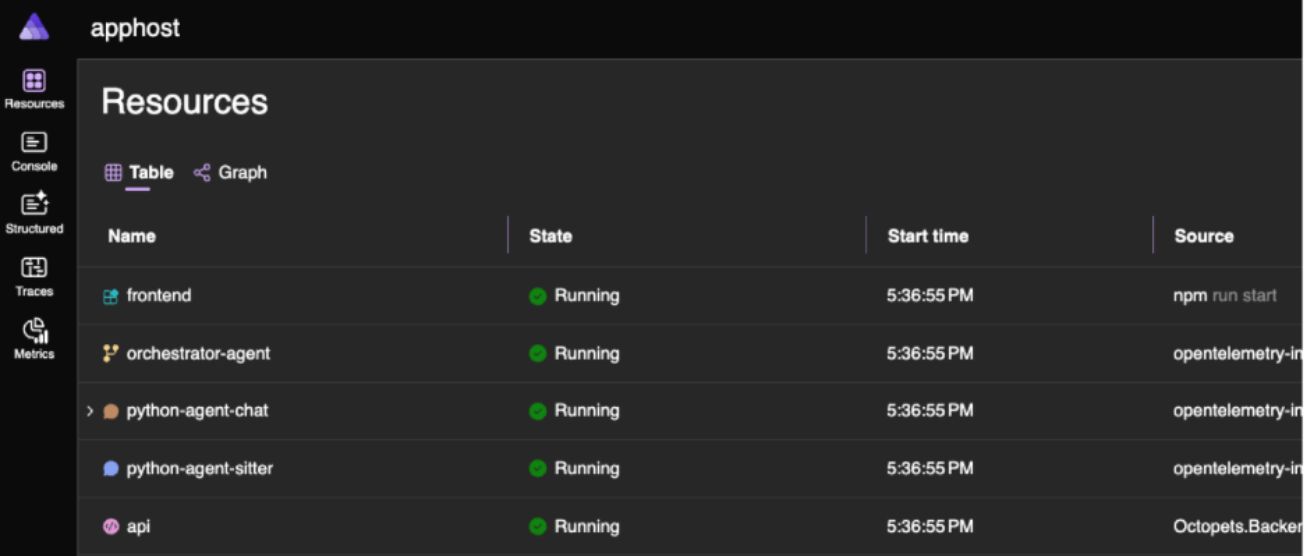Screen dimensions: 1306x556
Task: Click the Source column header
Action: (x=1203, y=236)
